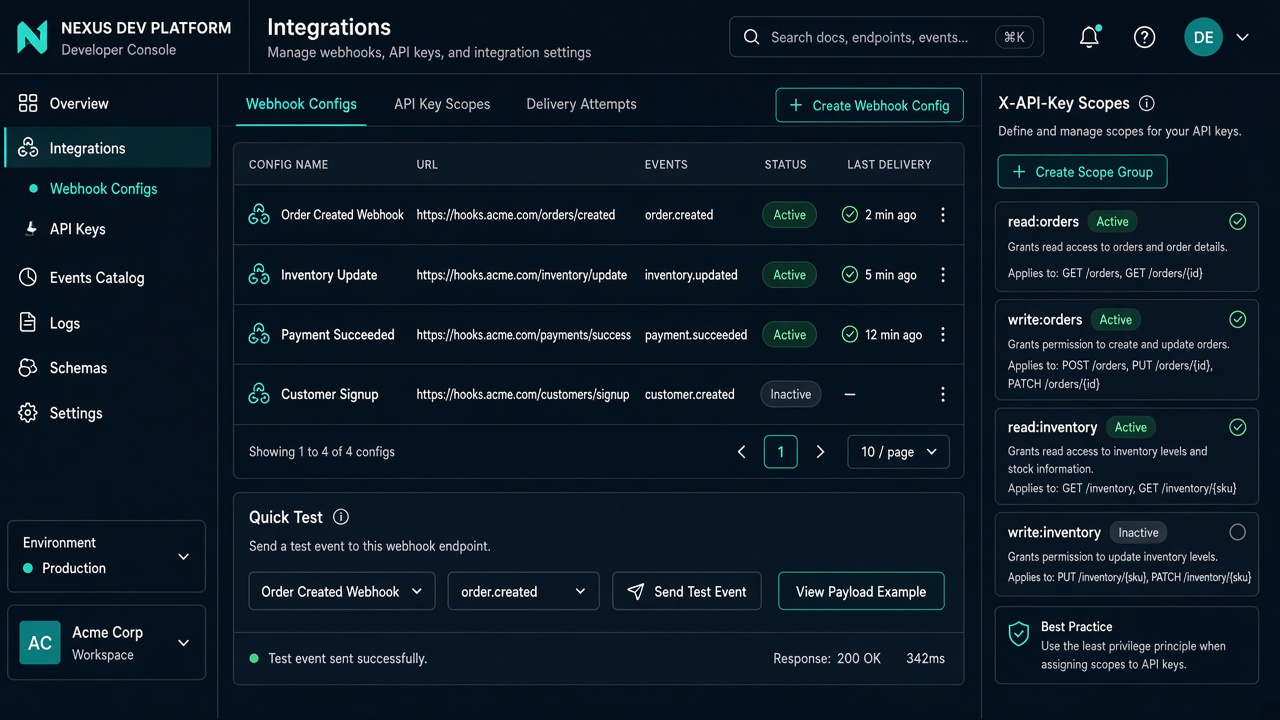Image resolution: width=1280 pixels, height=720 pixels.
Task: Click the info icon beside Quick Test
Action: tap(341, 517)
